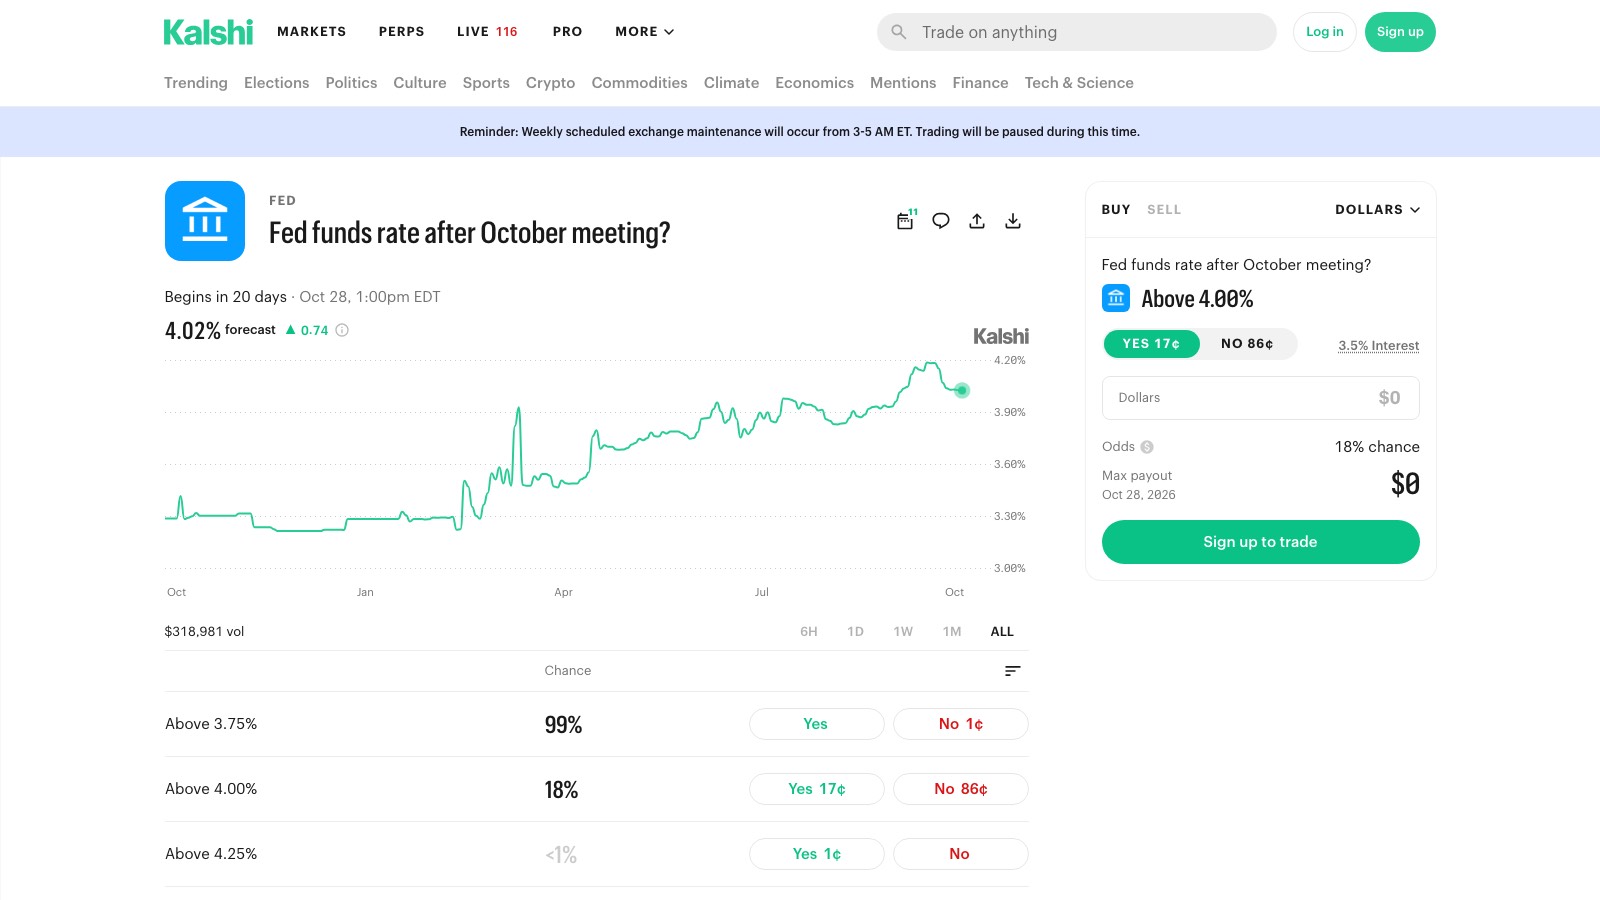Open the calendar icon with 11 badge

click(x=905, y=221)
